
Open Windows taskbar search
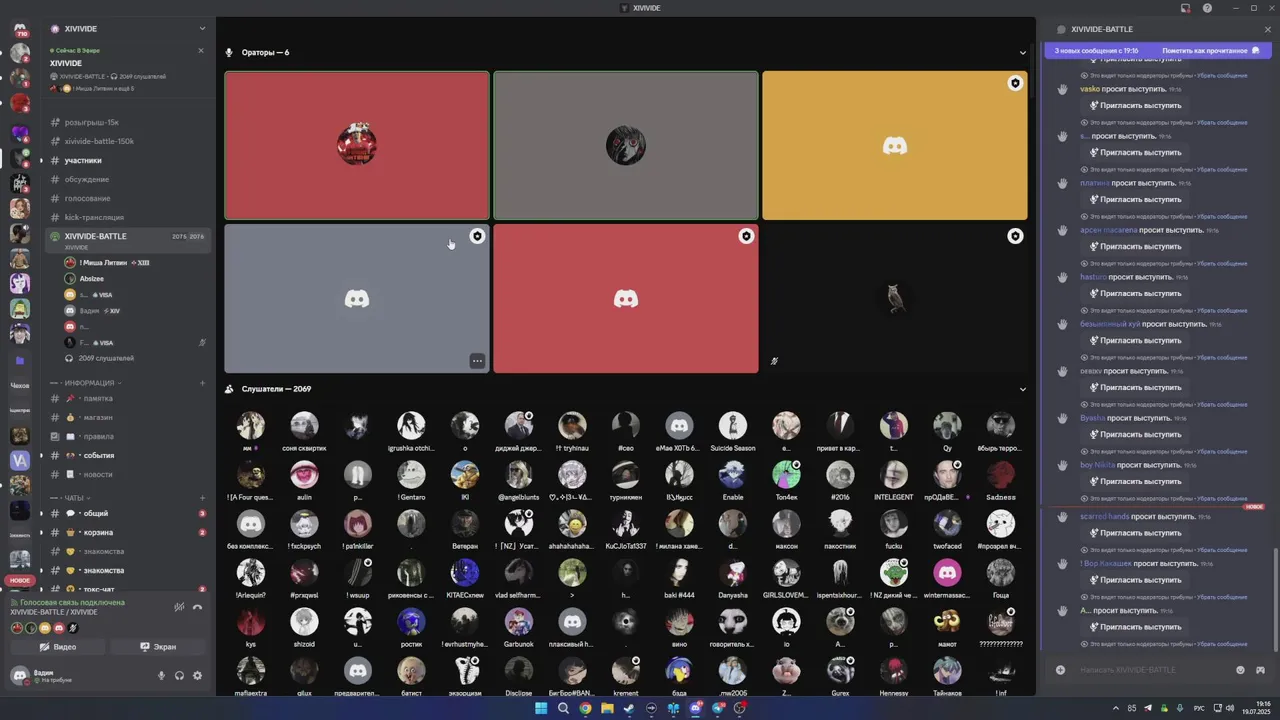pyautogui.click(x=563, y=708)
